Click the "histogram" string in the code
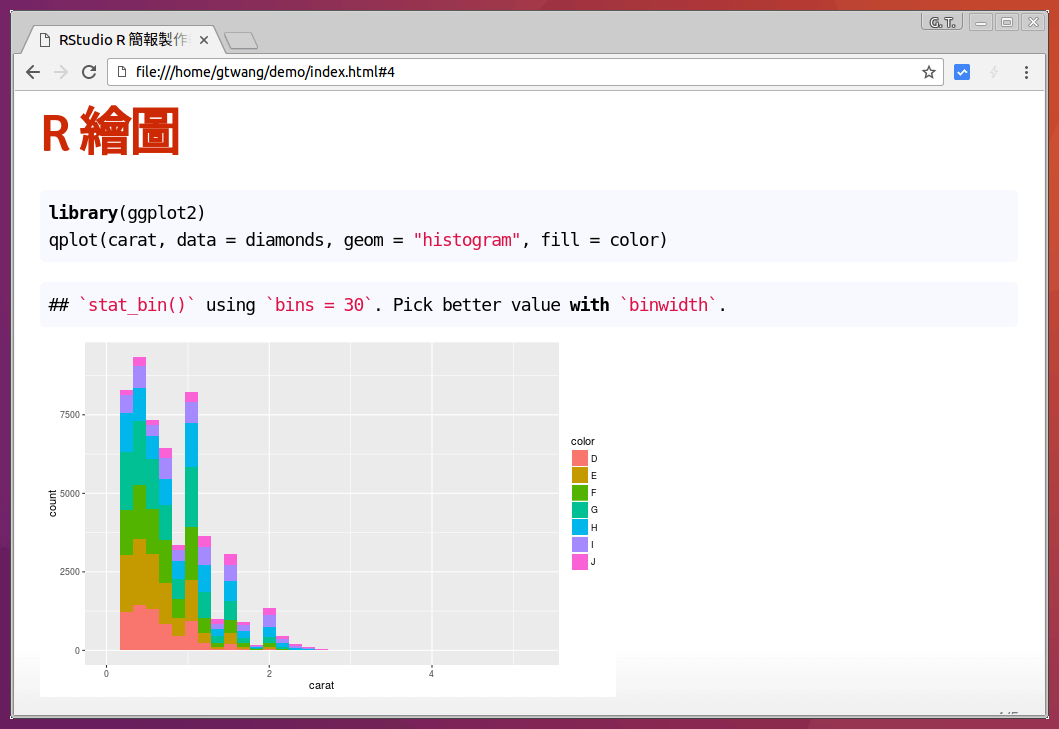1059x729 pixels. 467,240
